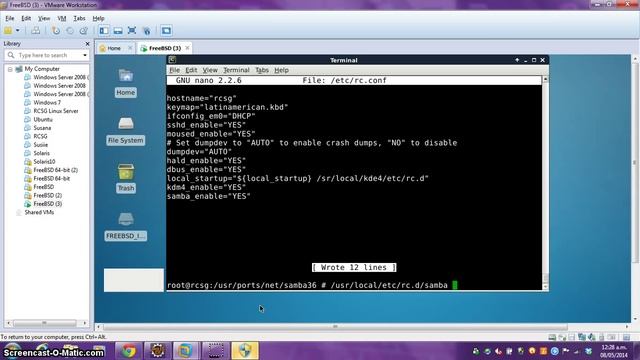Viewport: 640px width, 360px height.
Task: Switch to the Home tab
Action: pyautogui.click(x=114, y=48)
